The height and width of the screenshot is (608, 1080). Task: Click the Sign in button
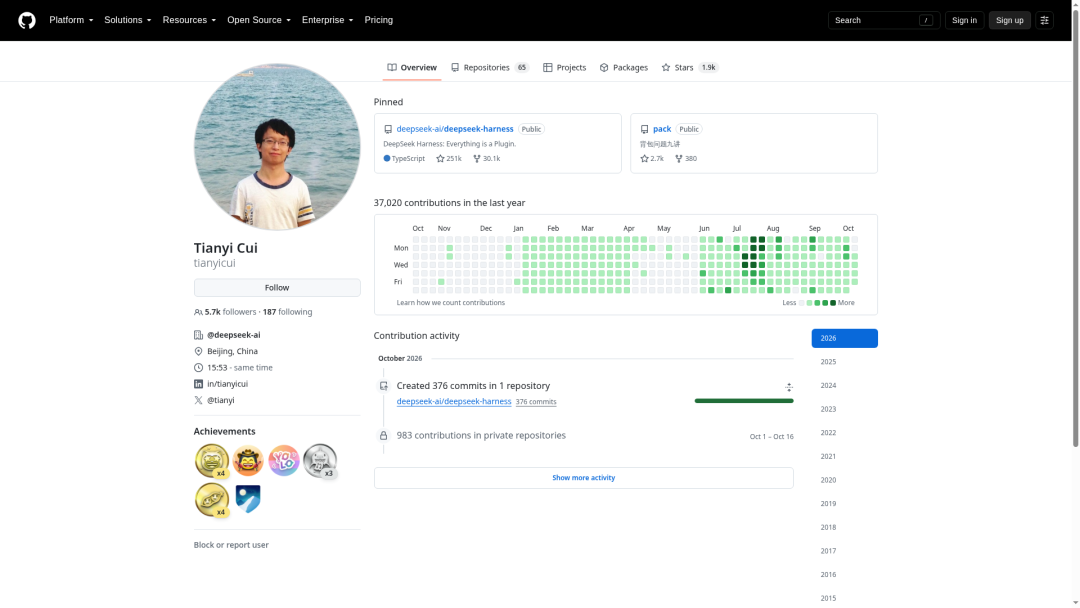pyautogui.click(x=964, y=20)
